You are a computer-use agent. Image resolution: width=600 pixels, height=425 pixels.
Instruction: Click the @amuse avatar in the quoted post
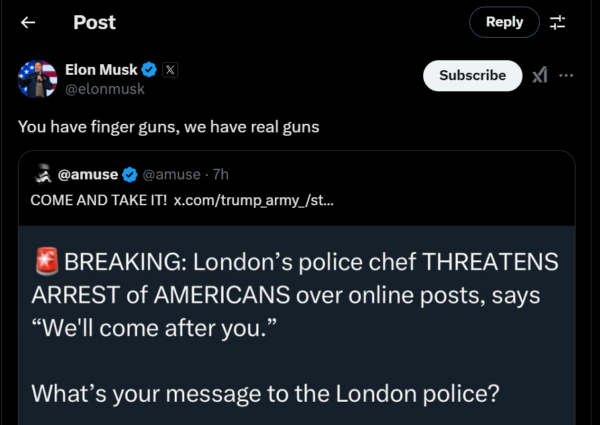[42, 174]
